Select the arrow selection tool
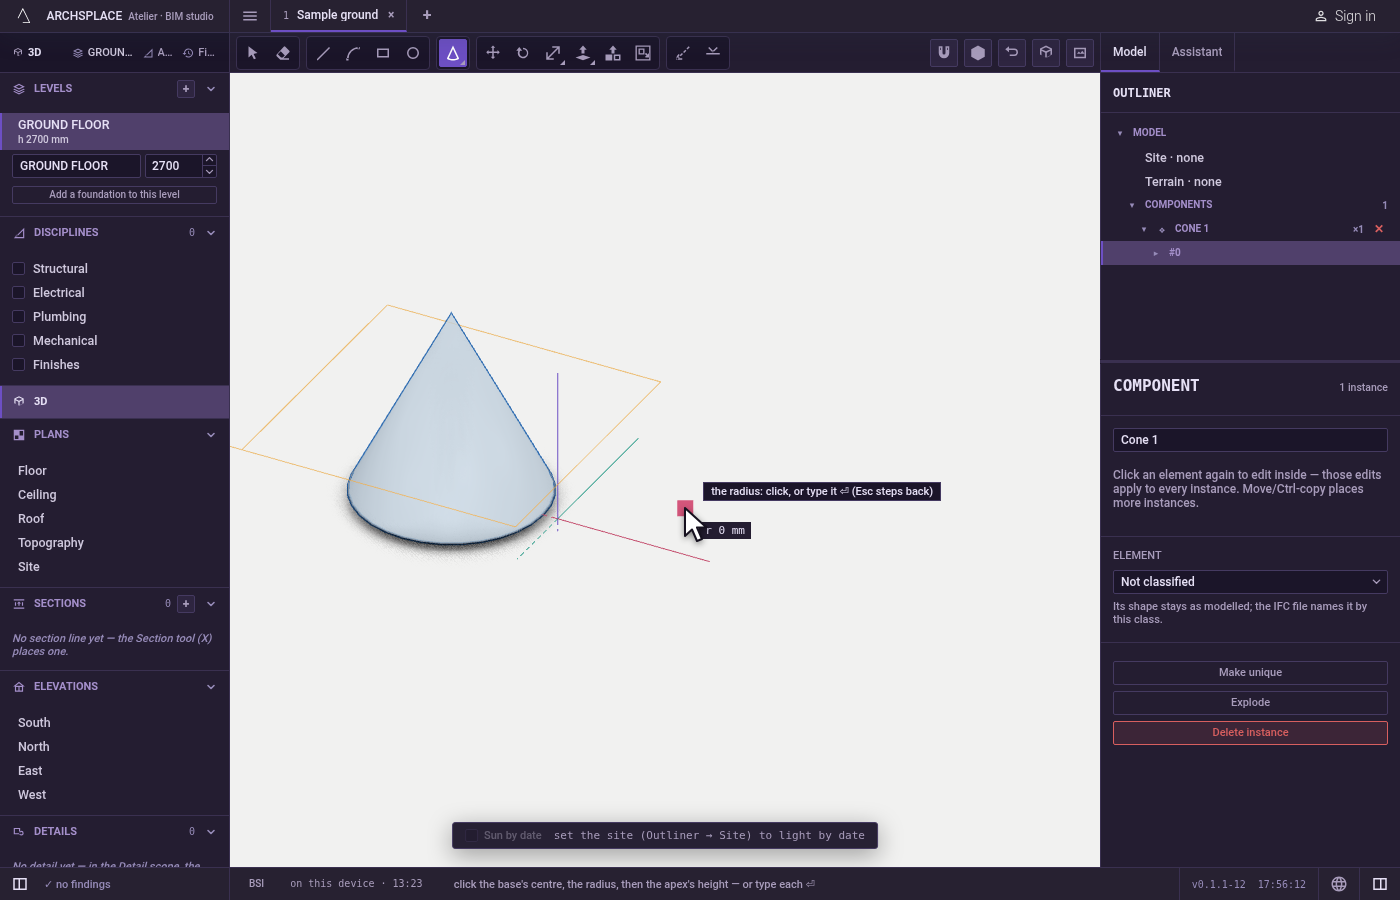The image size is (1400, 900). pos(253,53)
